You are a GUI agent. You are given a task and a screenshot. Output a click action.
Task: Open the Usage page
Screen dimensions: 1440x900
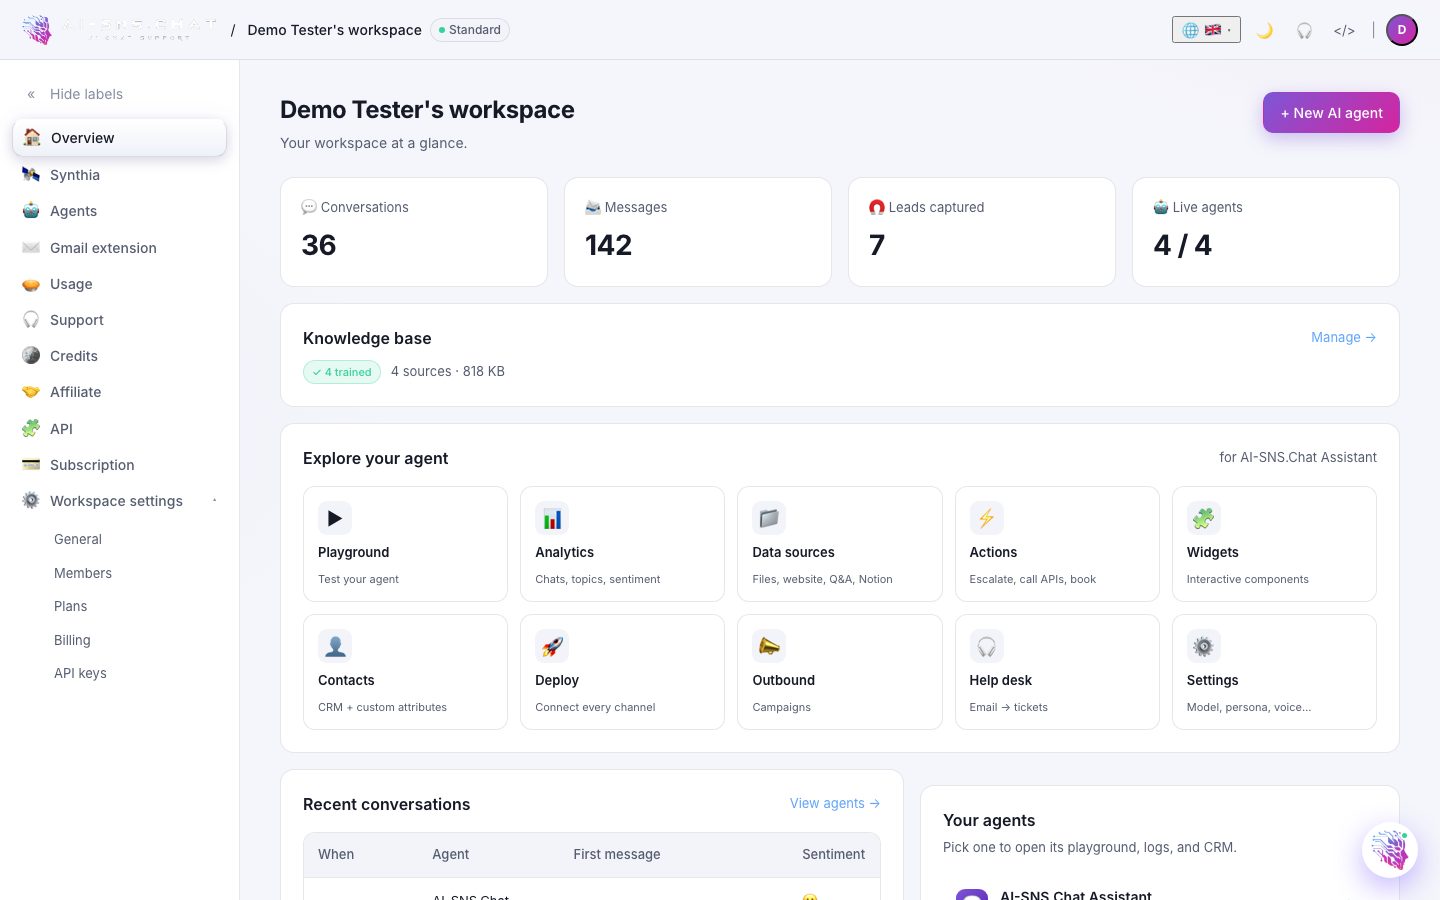pos(119,284)
